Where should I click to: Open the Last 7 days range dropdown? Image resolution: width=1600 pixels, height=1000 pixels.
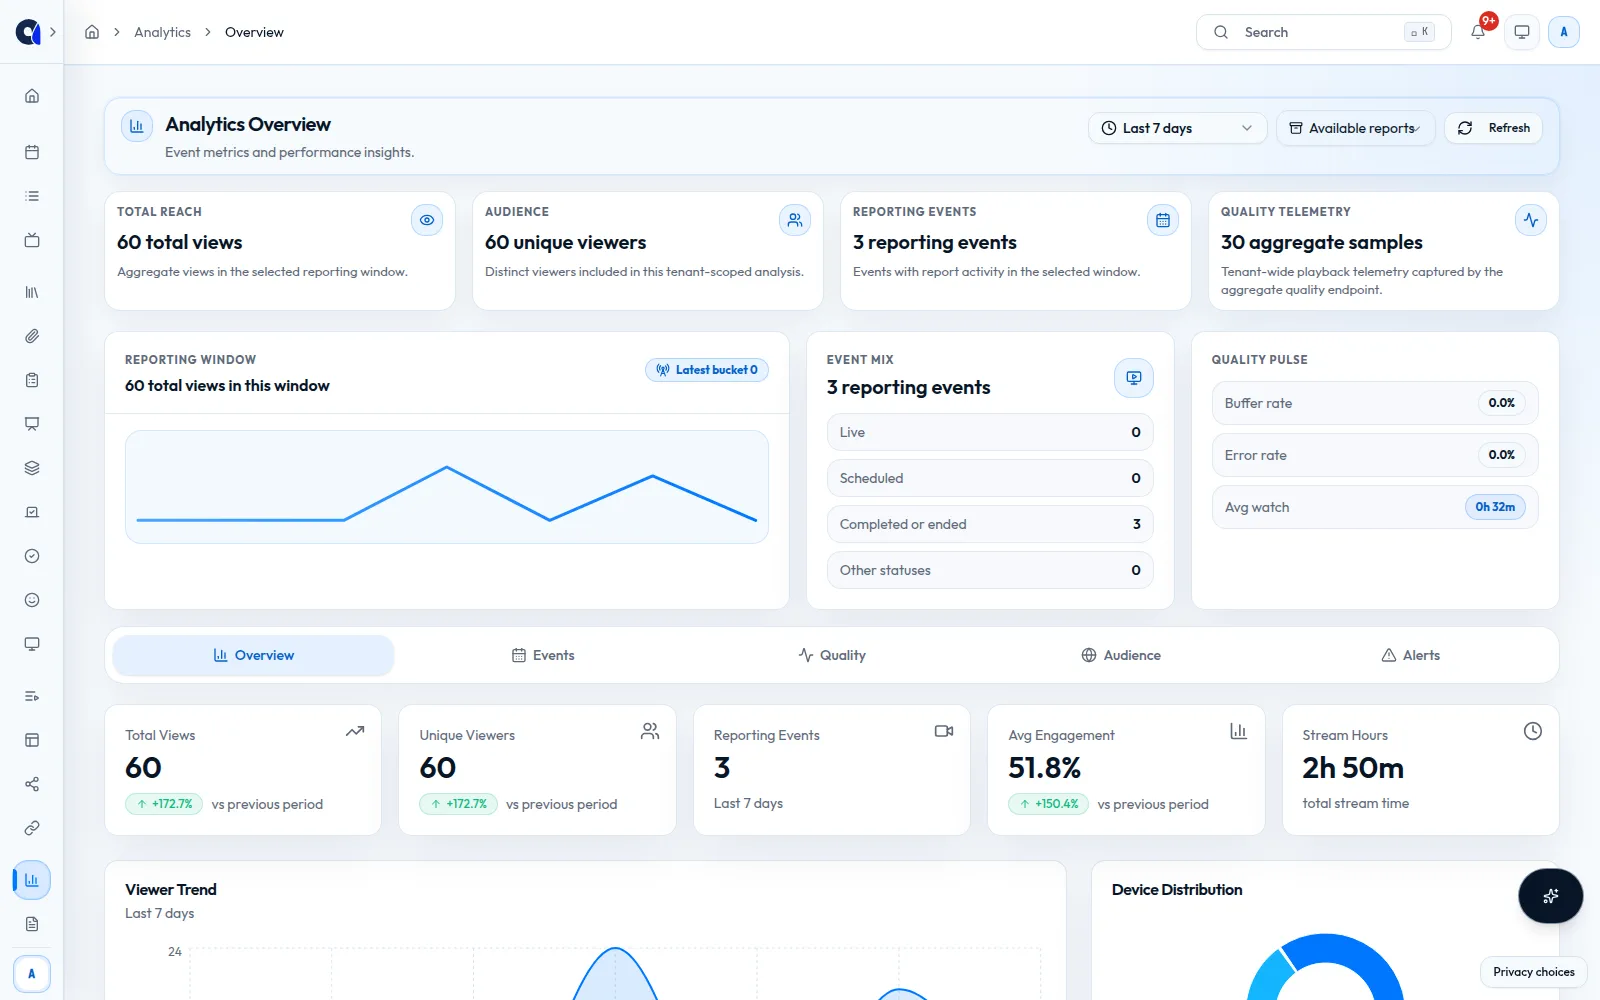tap(1177, 128)
